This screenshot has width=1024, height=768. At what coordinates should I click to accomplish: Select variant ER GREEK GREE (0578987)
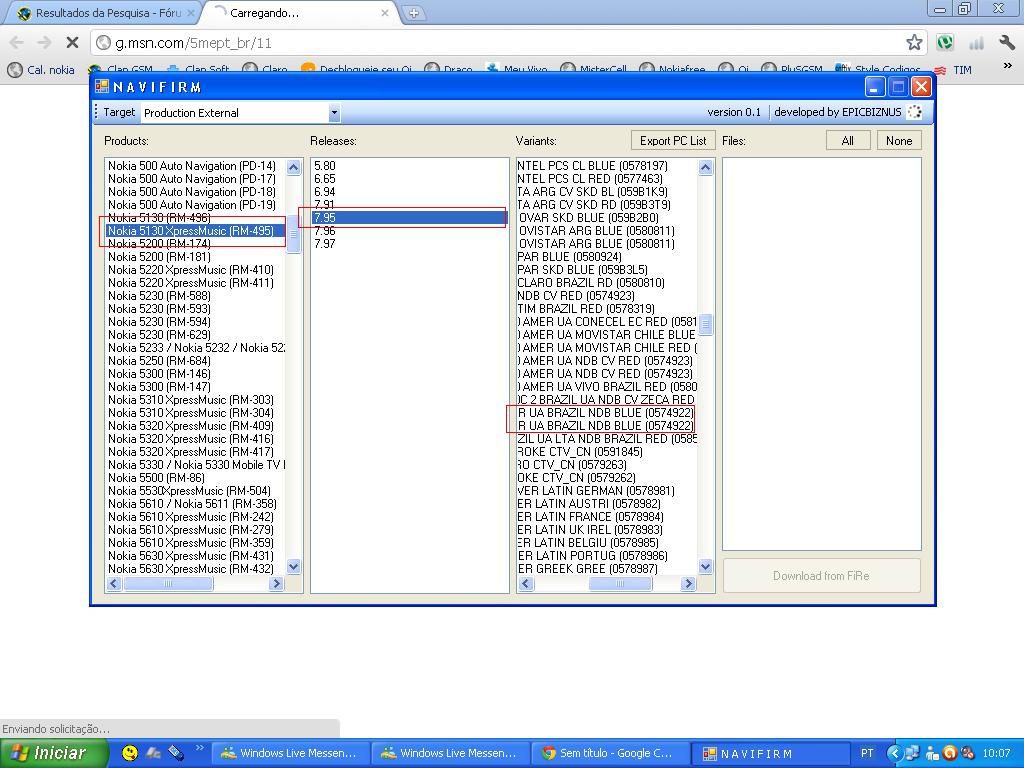[607, 569]
